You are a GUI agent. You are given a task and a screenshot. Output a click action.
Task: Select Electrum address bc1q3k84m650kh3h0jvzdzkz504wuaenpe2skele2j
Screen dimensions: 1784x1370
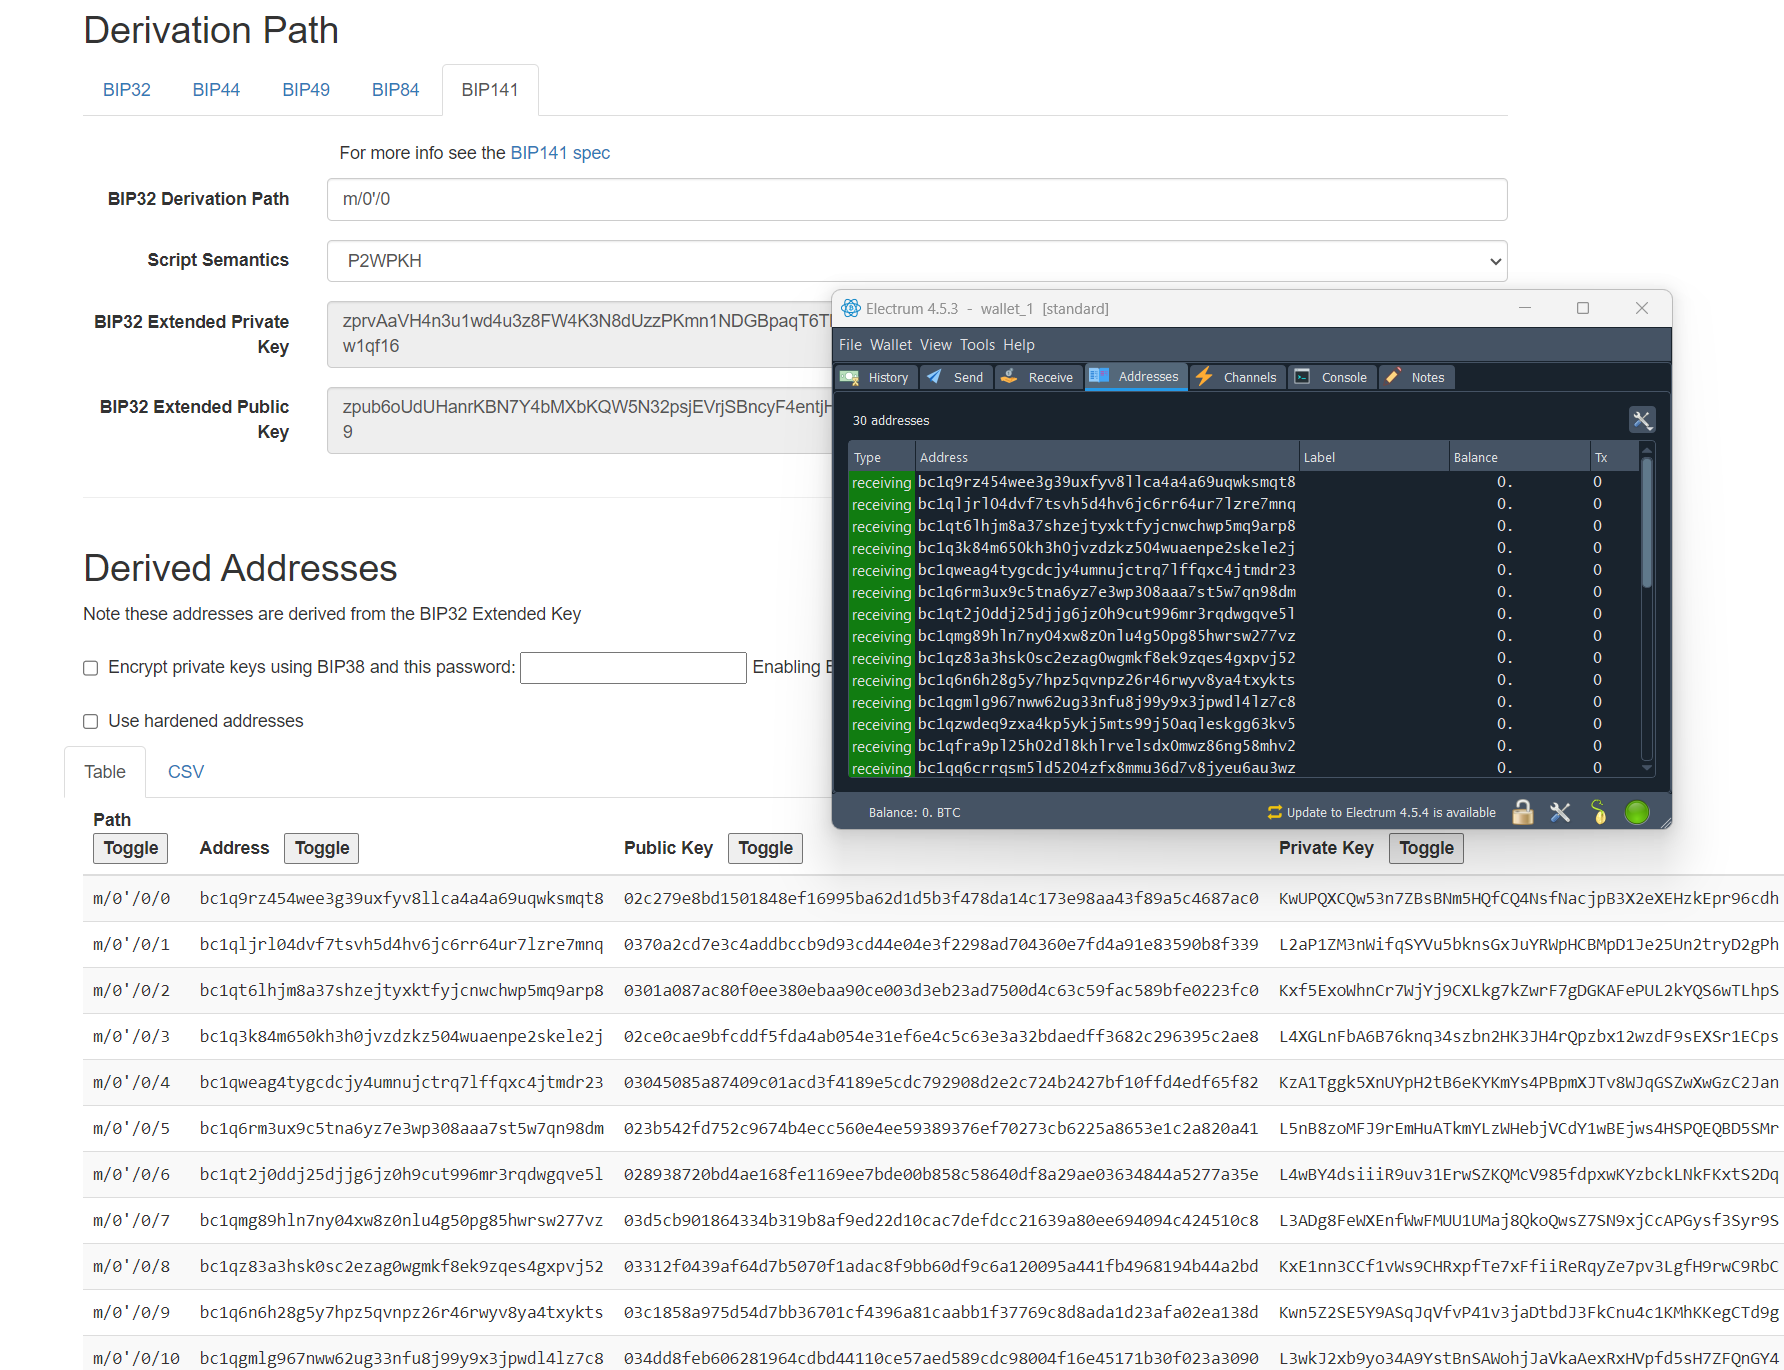(x=1107, y=548)
